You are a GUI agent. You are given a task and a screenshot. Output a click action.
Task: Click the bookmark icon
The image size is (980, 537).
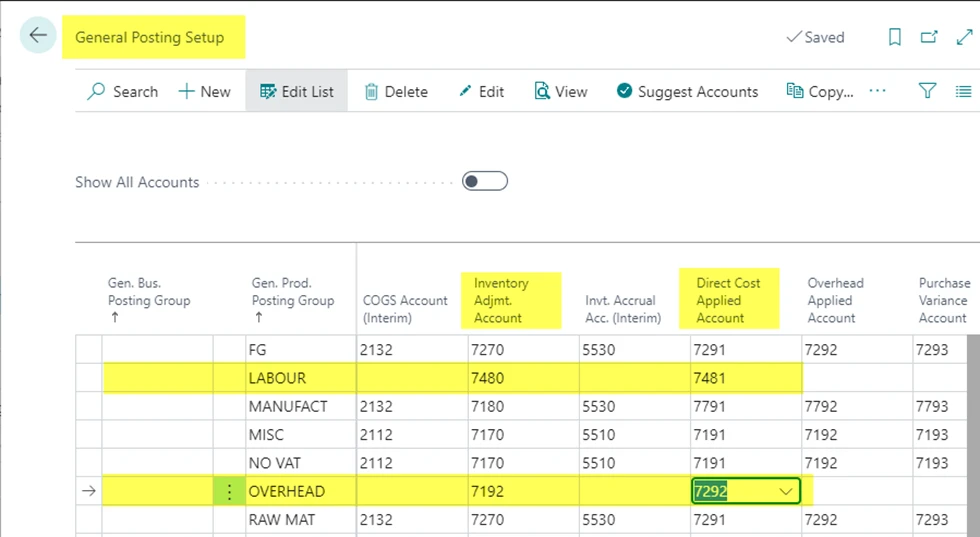pos(895,37)
